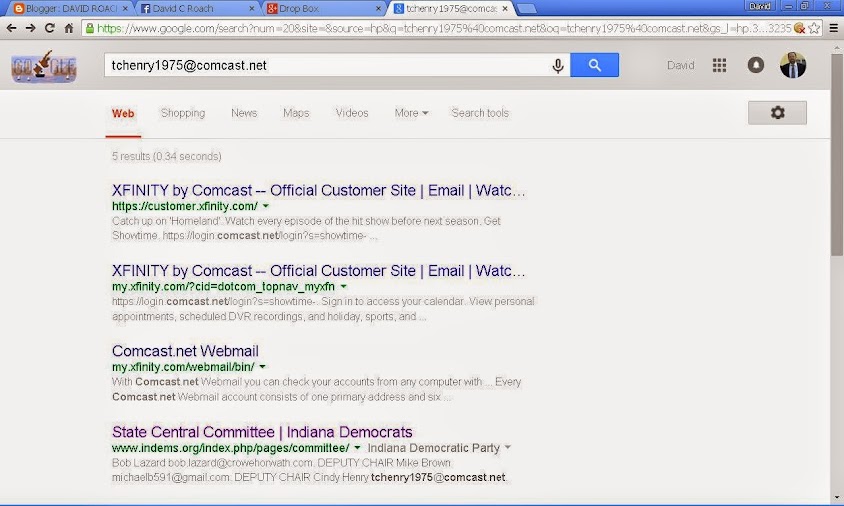Open the Chrome hamburger menu
Image resolution: width=844 pixels, height=506 pixels.
coord(833,29)
